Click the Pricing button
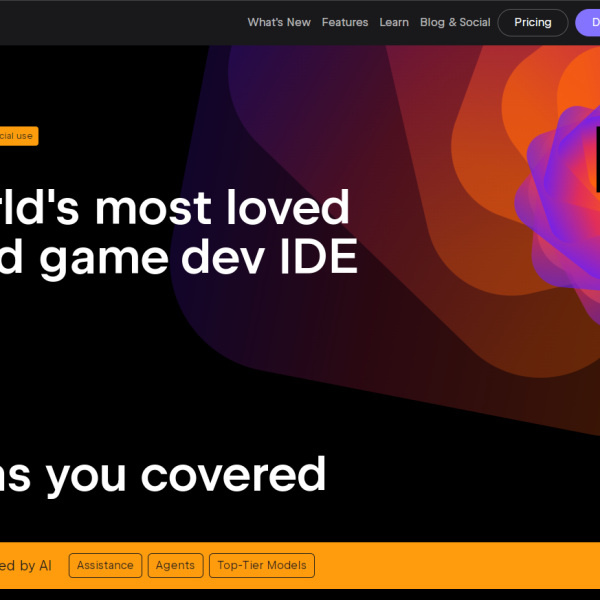The width and height of the screenshot is (600, 600). 533,23
